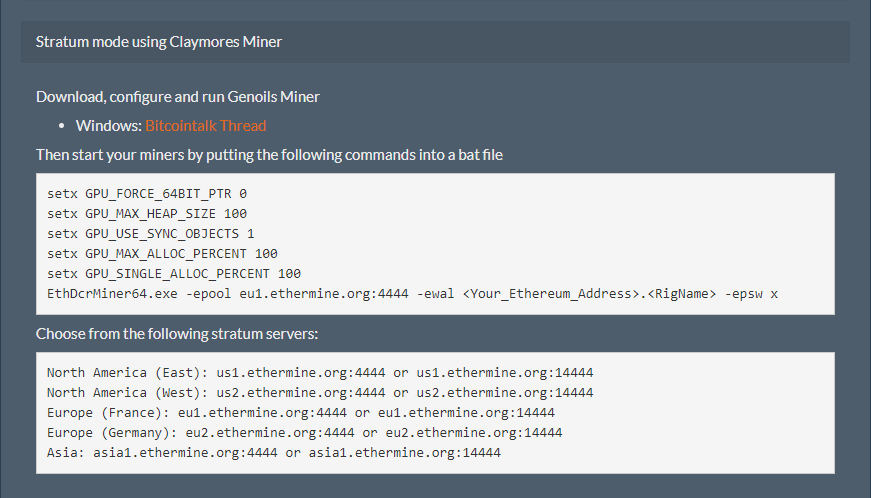871x498 pixels.
Task: Click 'Download, configure and run Genoils Miner' text
Action: pyautogui.click(x=178, y=97)
